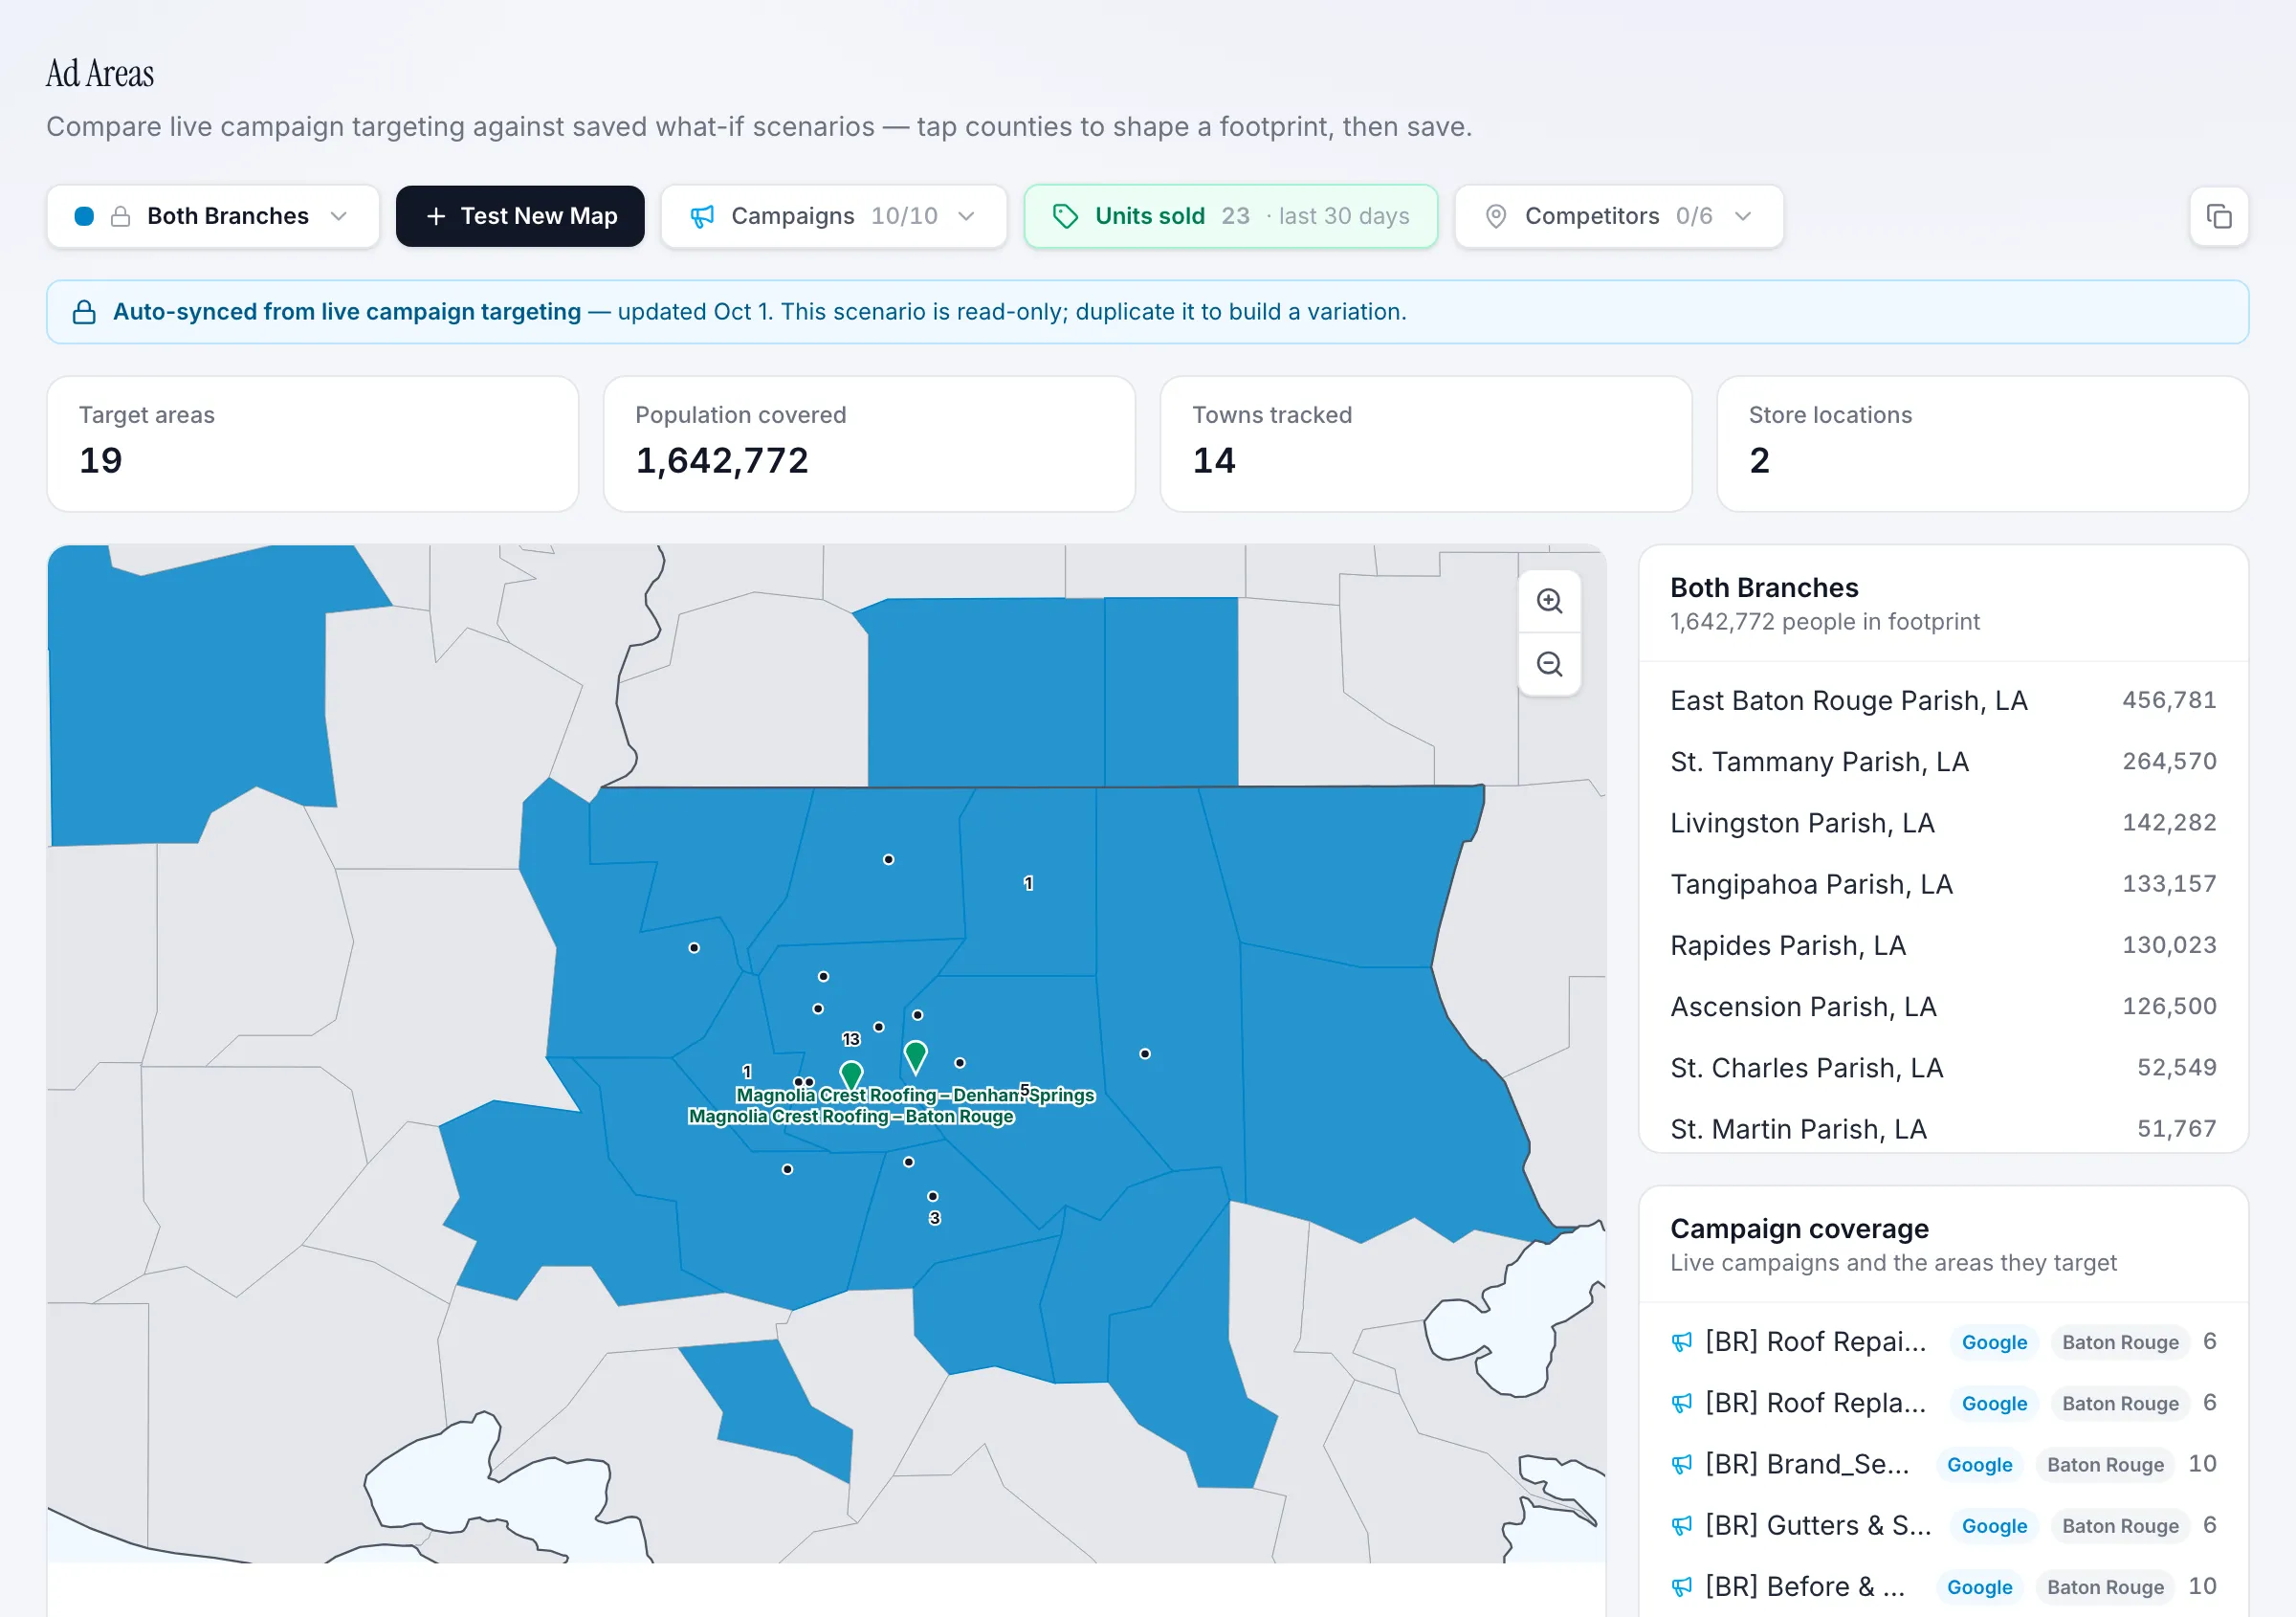This screenshot has width=2296, height=1617.
Task: Click the map cluster marker labeled 3
Action: [934, 1218]
